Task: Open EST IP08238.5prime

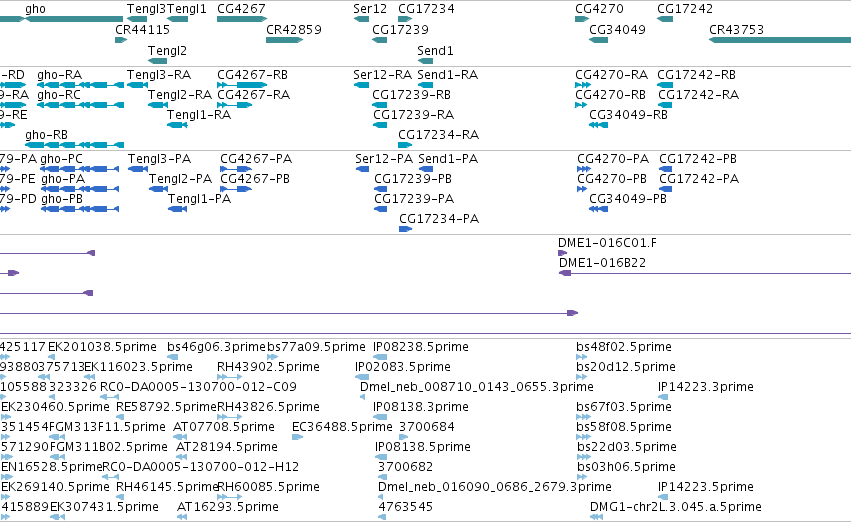Action: pos(421,347)
